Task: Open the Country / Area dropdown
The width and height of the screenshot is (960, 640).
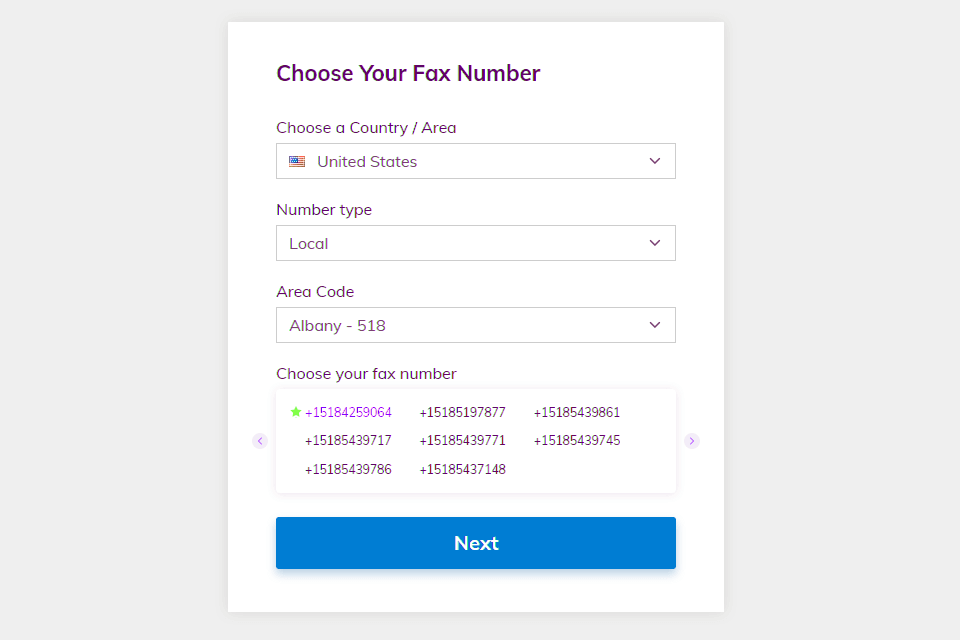Action: tap(475, 161)
